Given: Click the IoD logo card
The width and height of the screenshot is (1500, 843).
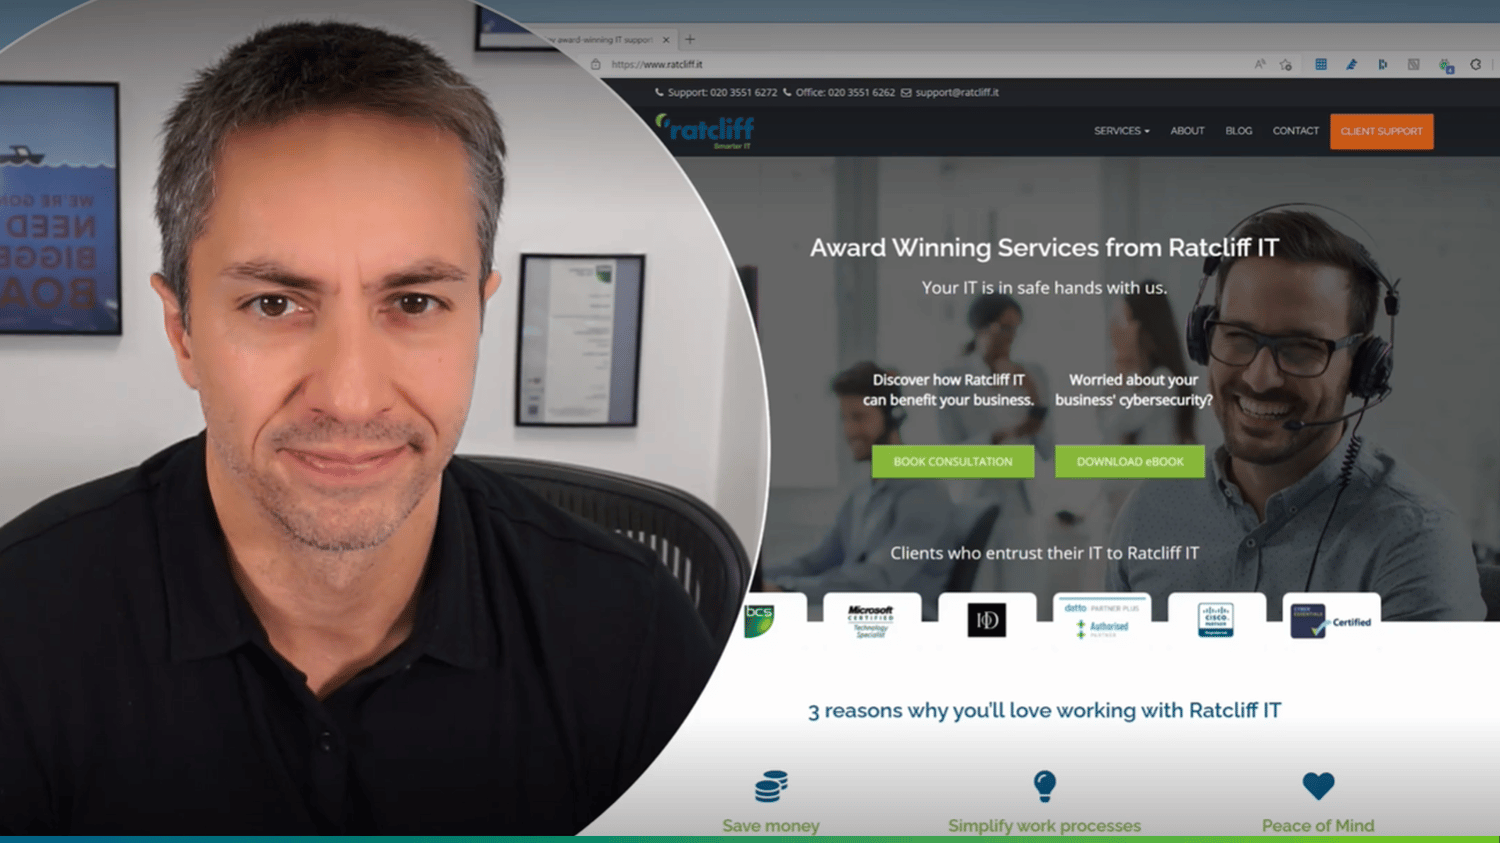Looking at the screenshot, I should pyautogui.click(x=987, y=619).
